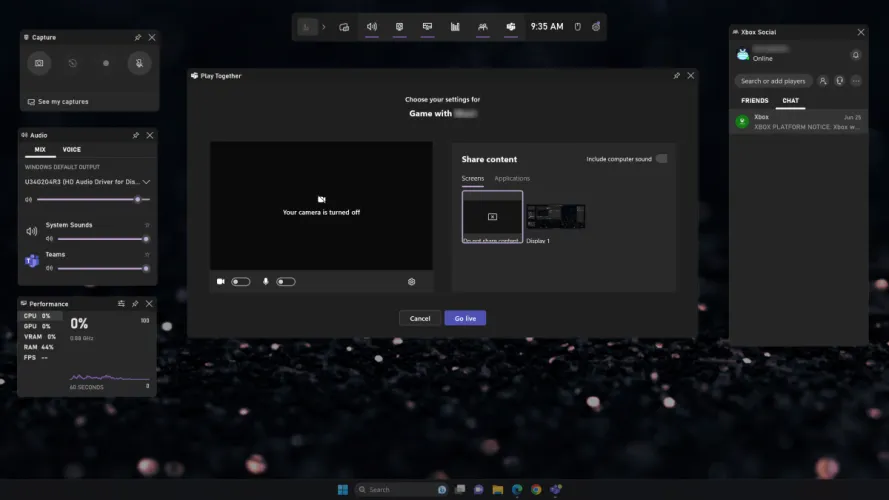Click the Go live button
889x500 pixels.
click(465, 318)
